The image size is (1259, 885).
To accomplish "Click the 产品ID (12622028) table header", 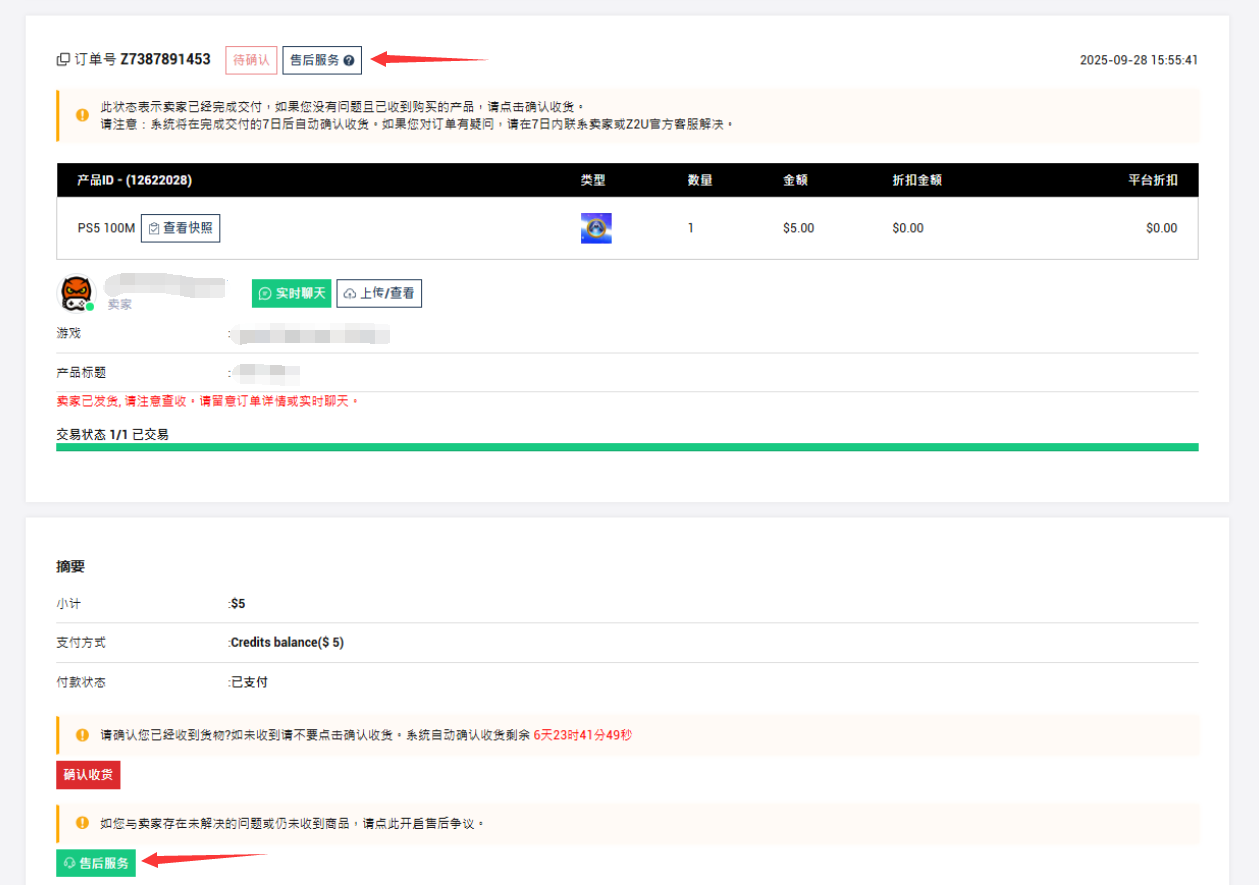I will [x=134, y=181].
